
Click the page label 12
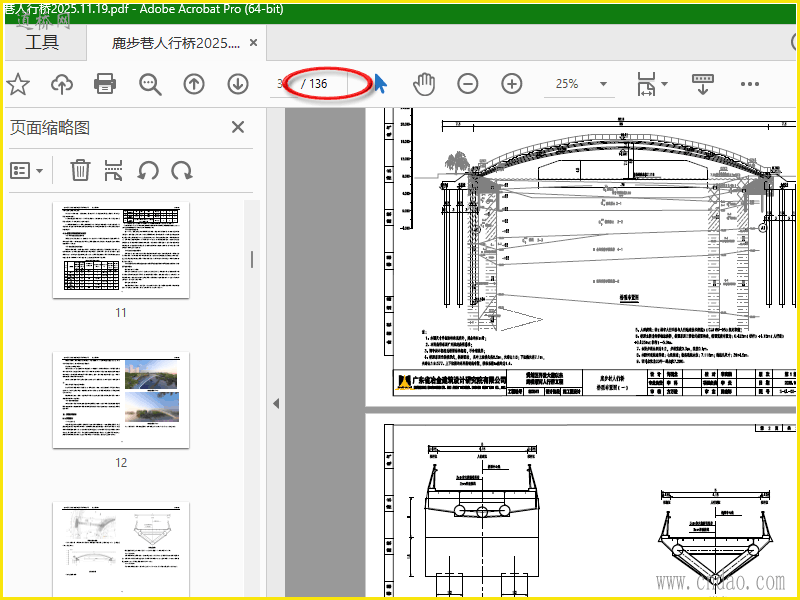(x=121, y=462)
